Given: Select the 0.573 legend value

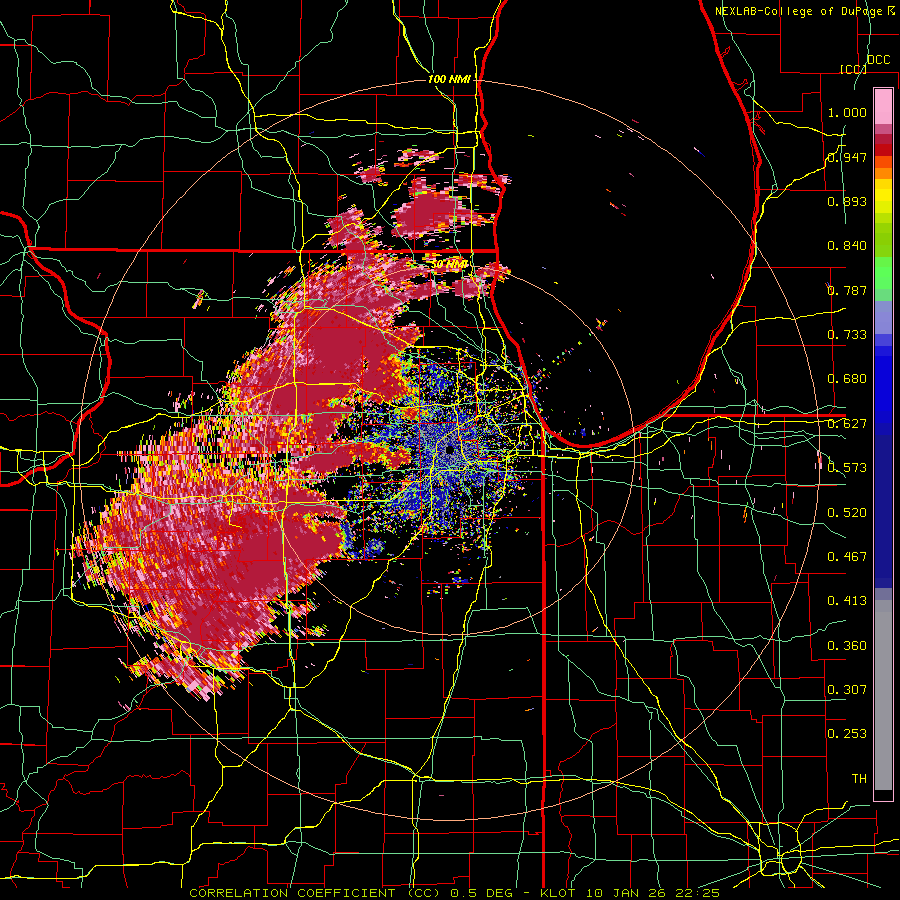Looking at the screenshot, I should [847, 468].
